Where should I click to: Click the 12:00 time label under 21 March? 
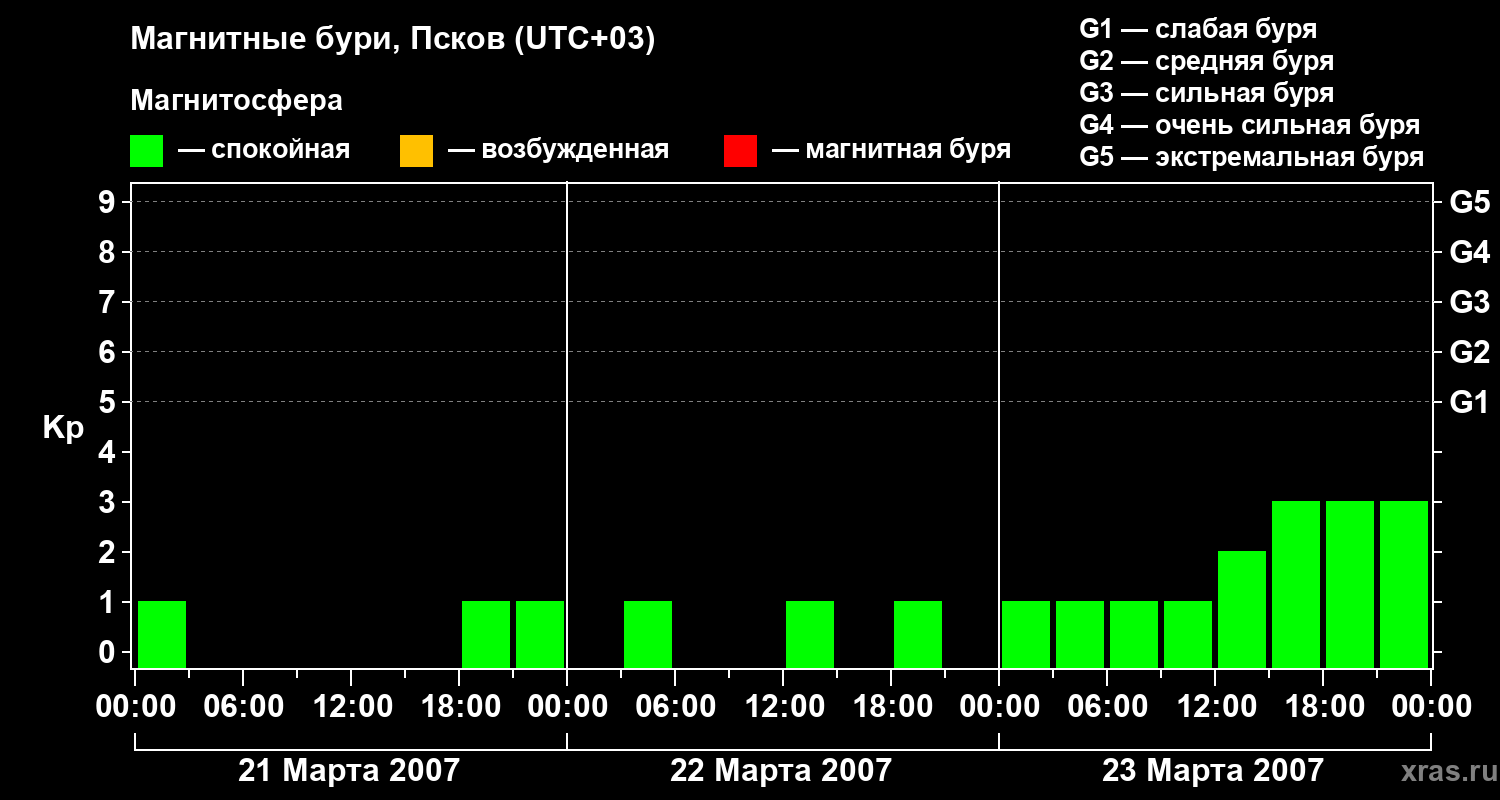pyautogui.click(x=351, y=707)
